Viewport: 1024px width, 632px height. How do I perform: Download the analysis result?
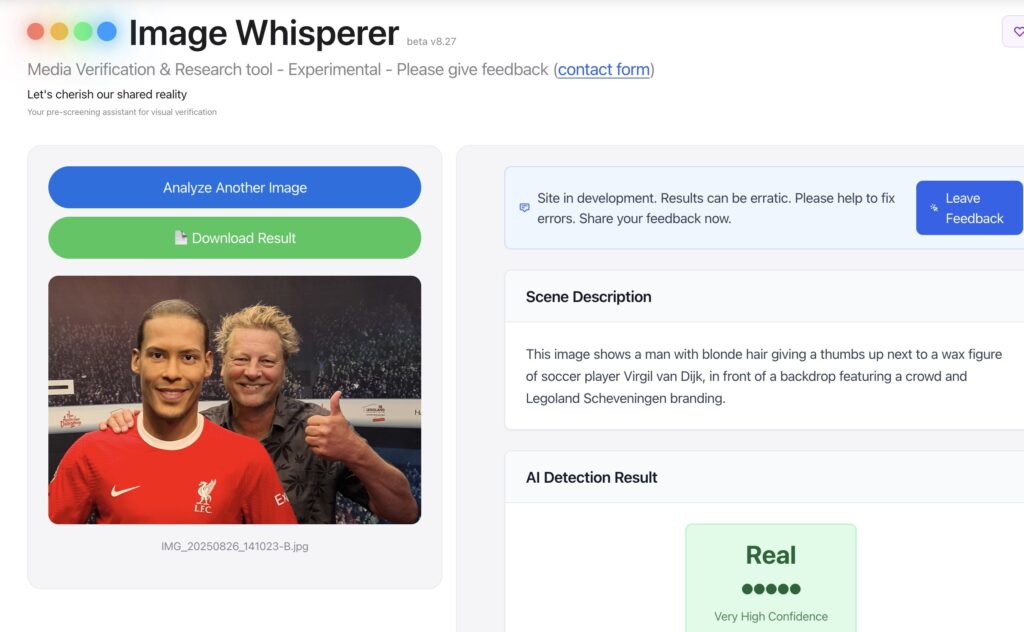[234, 238]
